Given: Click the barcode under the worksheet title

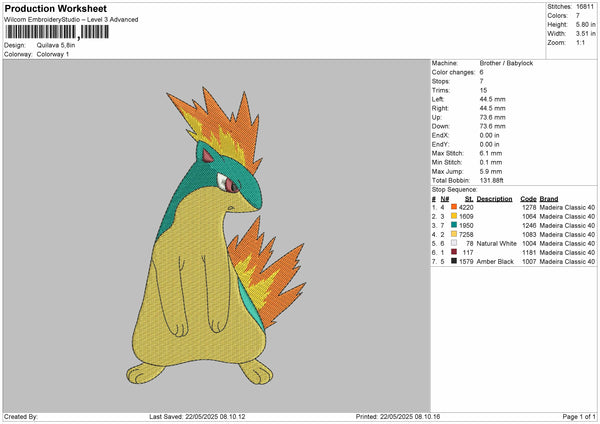Looking at the screenshot, I should [x=57, y=32].
